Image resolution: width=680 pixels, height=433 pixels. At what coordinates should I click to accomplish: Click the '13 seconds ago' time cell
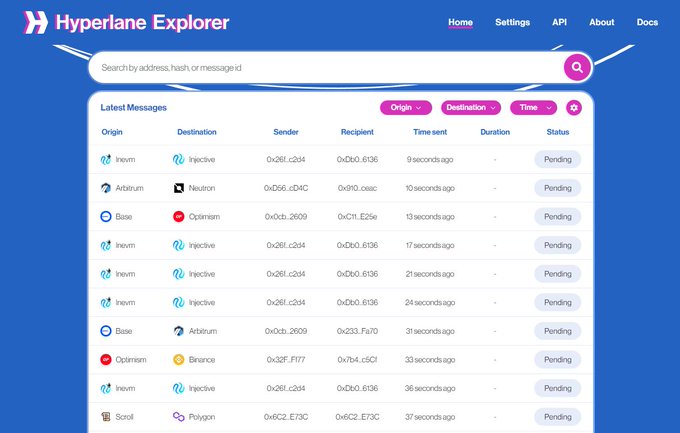click(x=430, y=216)
